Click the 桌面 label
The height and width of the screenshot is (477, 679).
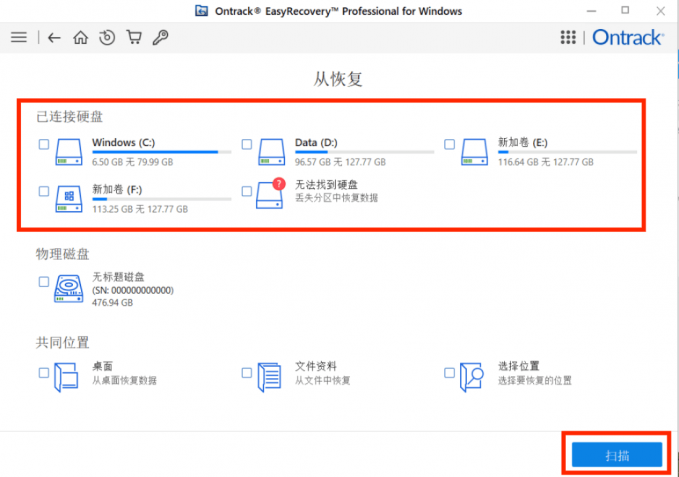pyautogui.click(x=102, y=366)
